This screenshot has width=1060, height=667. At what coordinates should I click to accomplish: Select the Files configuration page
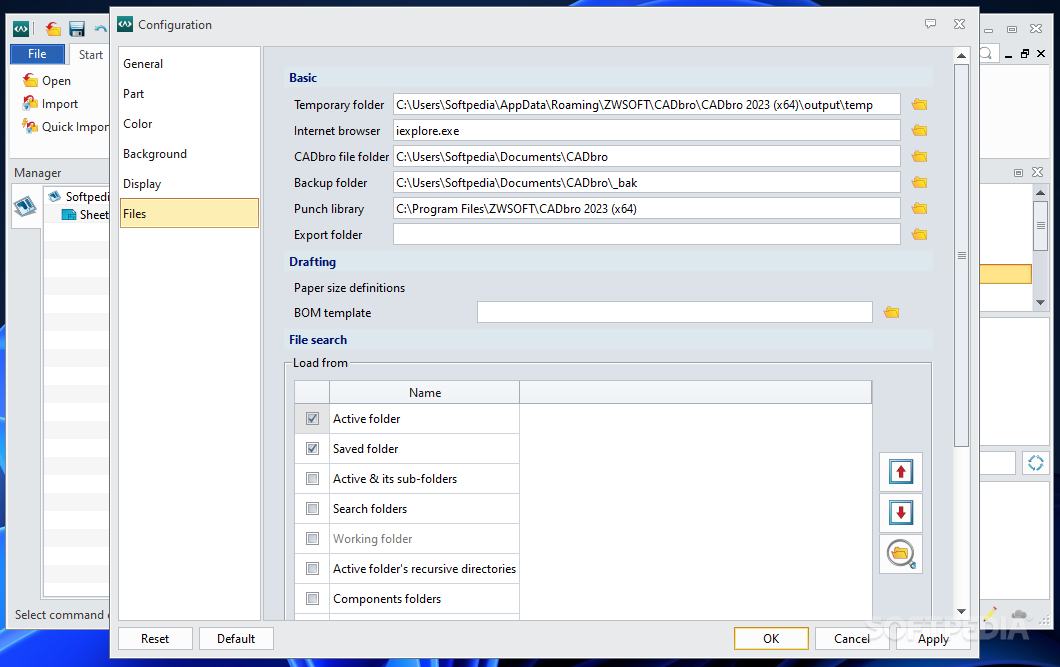(189, 214)
